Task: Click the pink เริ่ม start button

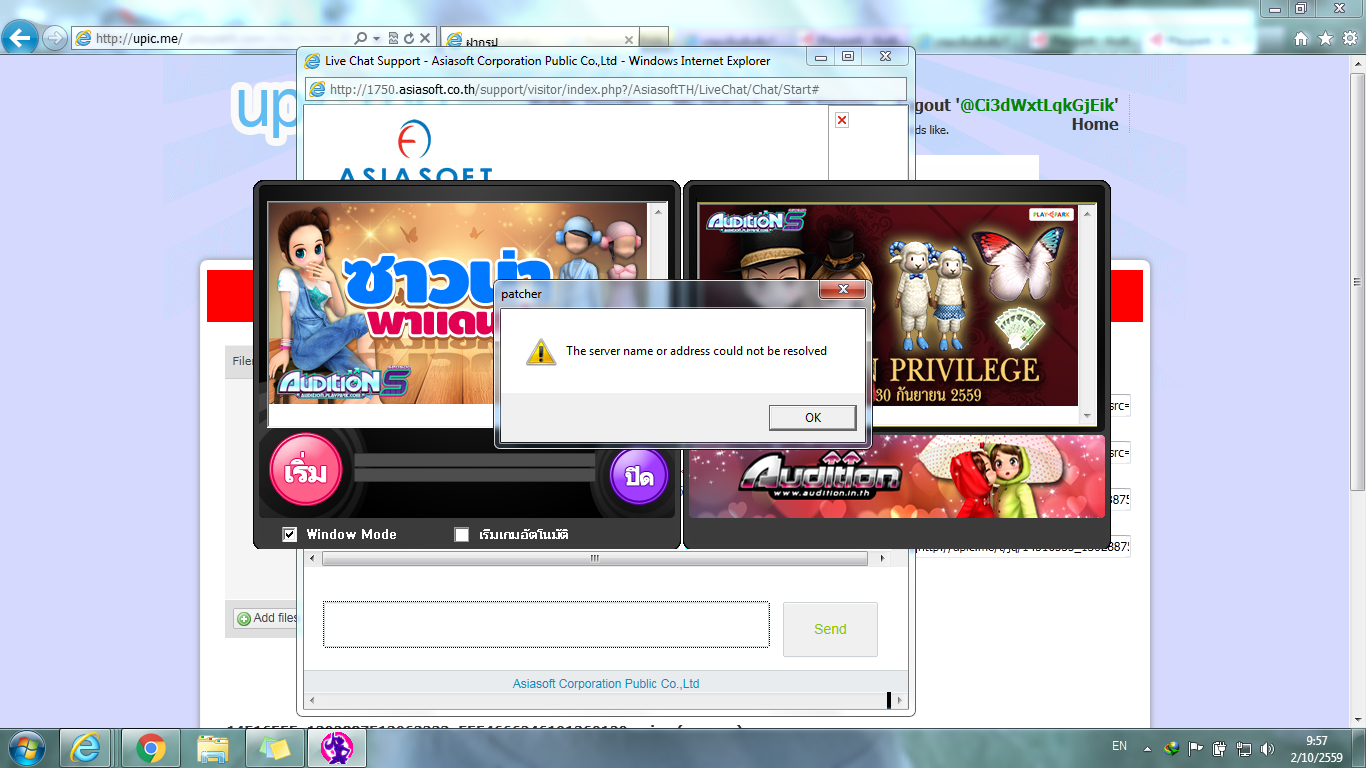Action: tap(306, 472)
